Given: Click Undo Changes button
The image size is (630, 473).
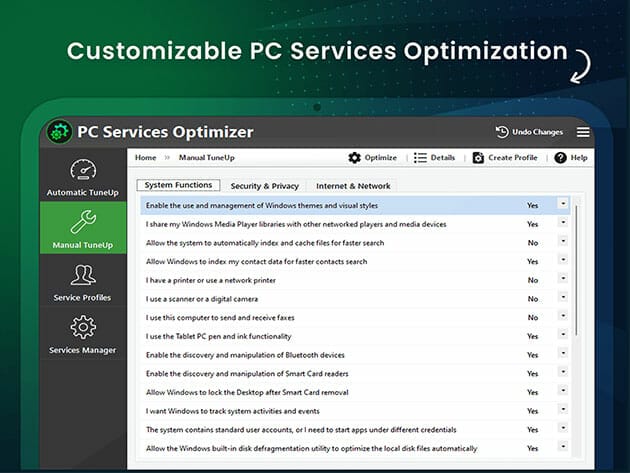Looking at the screenshot, I should click(x=529, y=132).
